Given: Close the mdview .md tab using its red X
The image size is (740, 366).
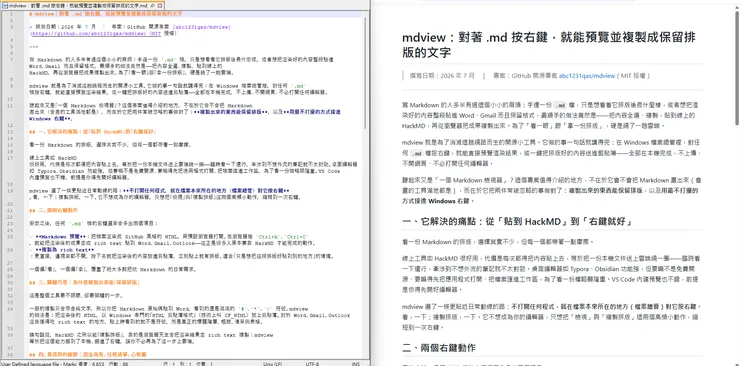Looking at the screenshot, I should (x=160, y=6).
